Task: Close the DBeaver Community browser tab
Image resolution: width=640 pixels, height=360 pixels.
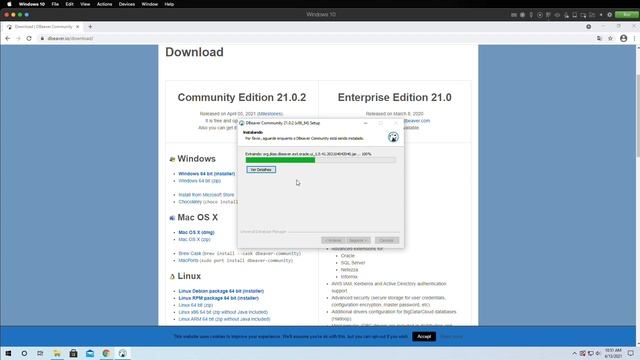Action: coord(78,27)
